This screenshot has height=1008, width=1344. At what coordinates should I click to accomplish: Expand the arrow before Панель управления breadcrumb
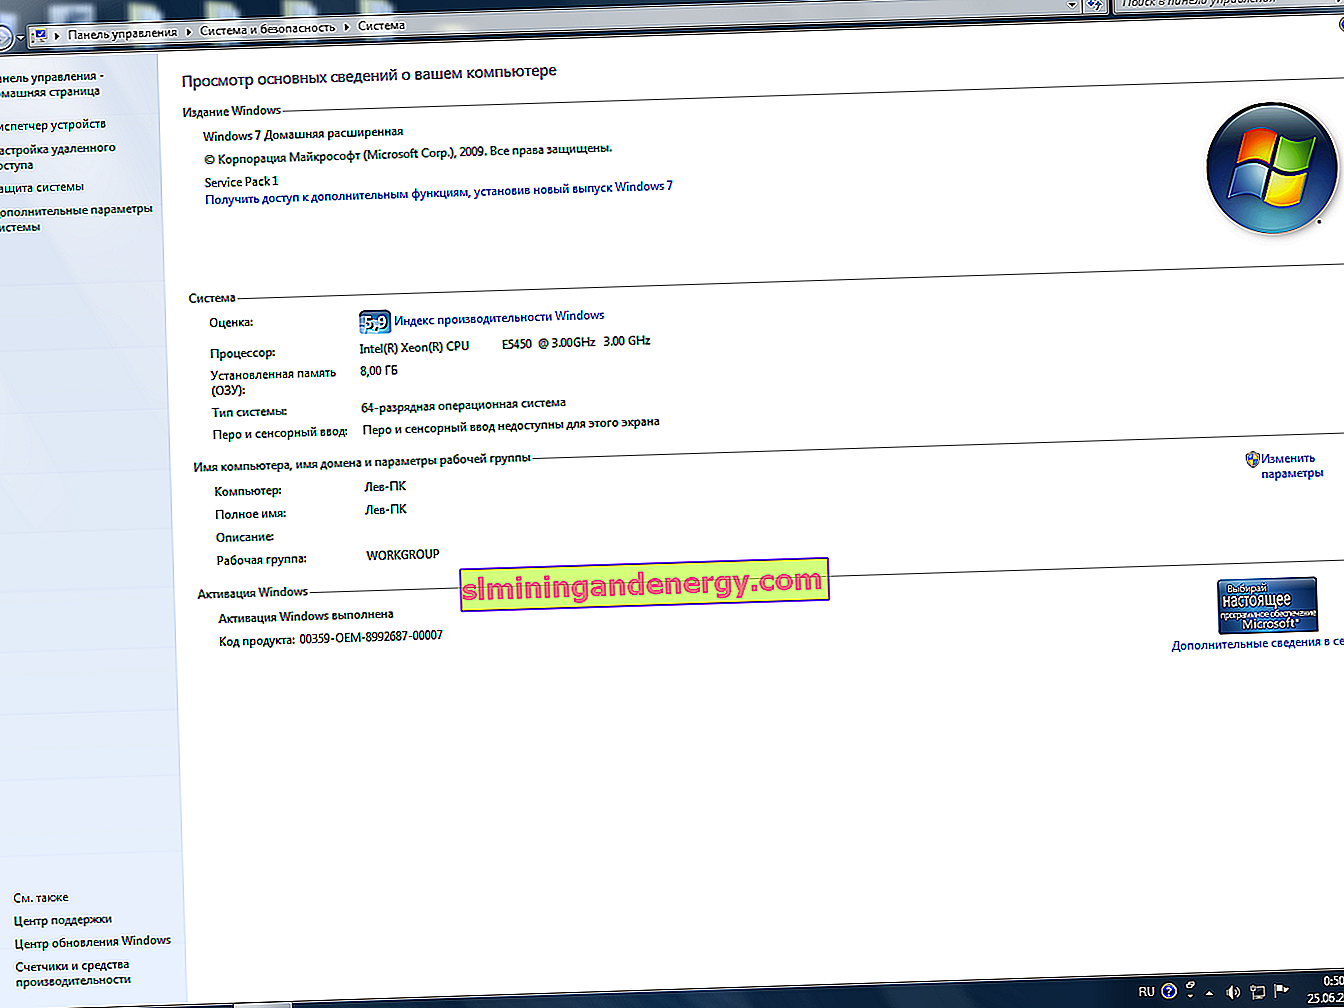click(57, 35)
